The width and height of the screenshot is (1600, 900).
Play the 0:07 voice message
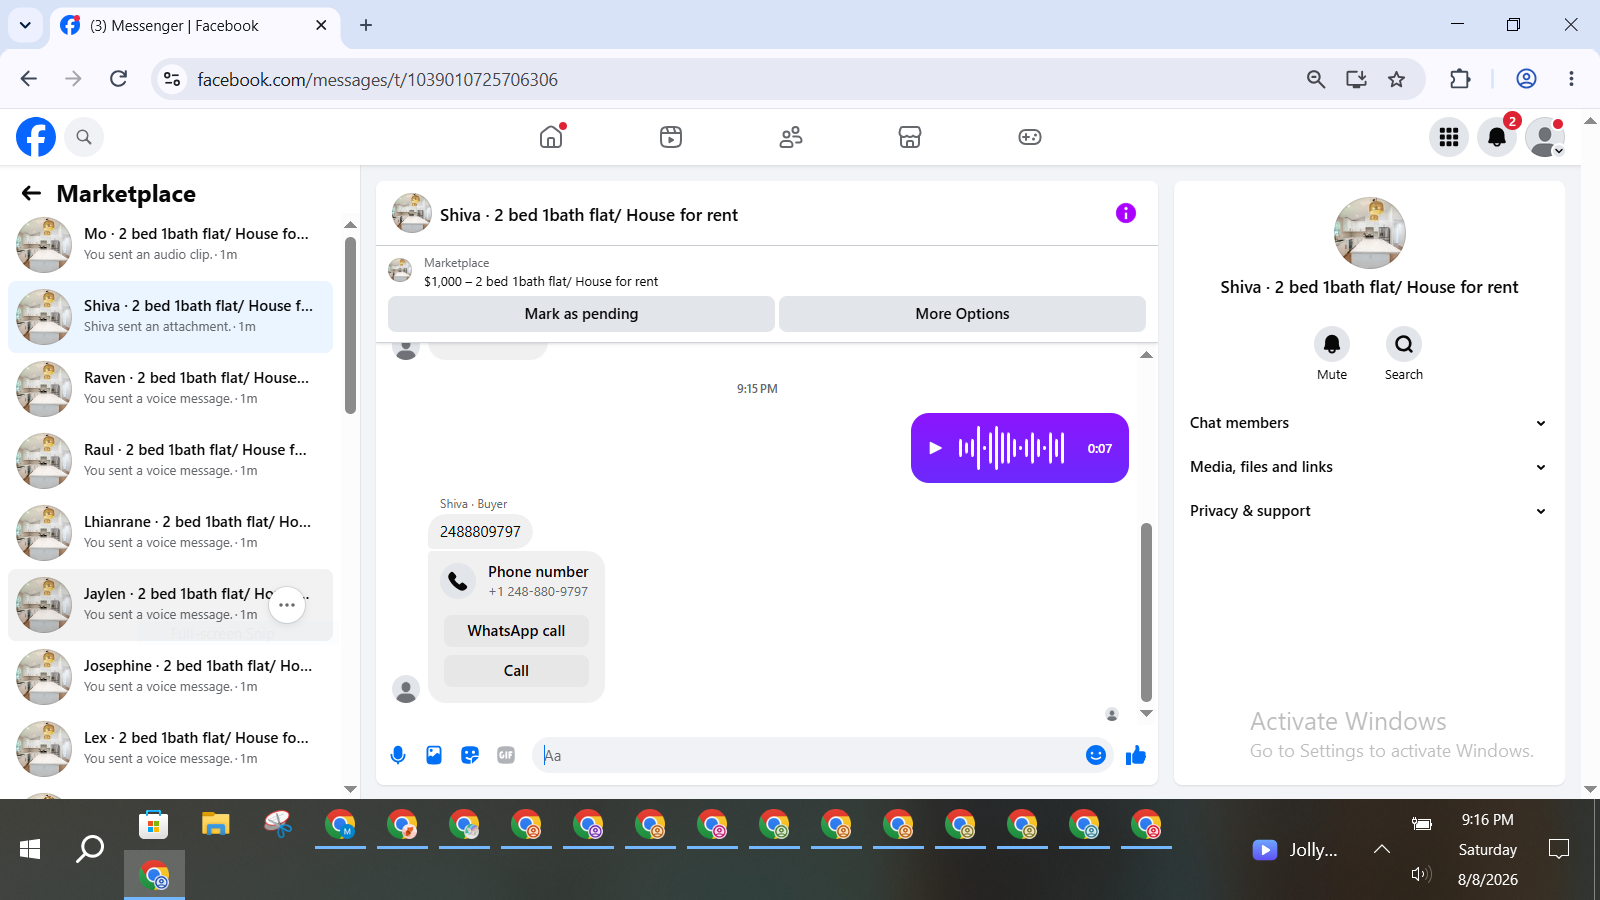click(x=935, y=448)
